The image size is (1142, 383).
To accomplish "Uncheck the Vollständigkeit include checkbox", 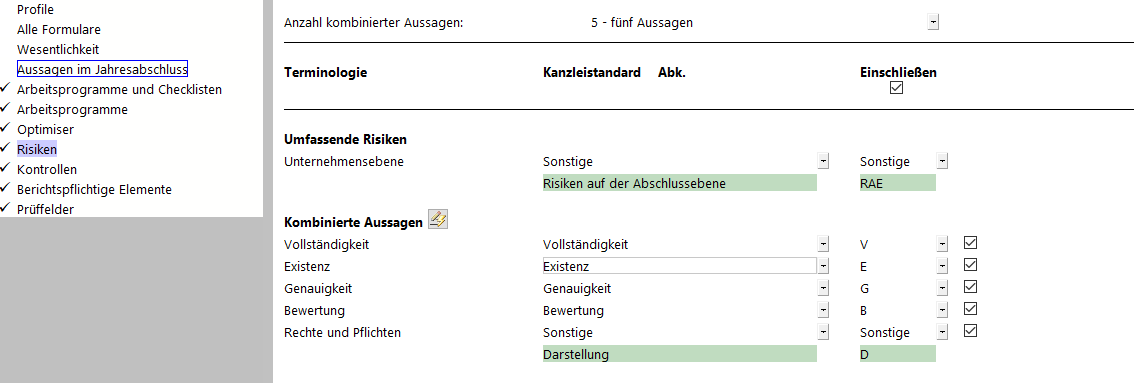I will [970, 243].
